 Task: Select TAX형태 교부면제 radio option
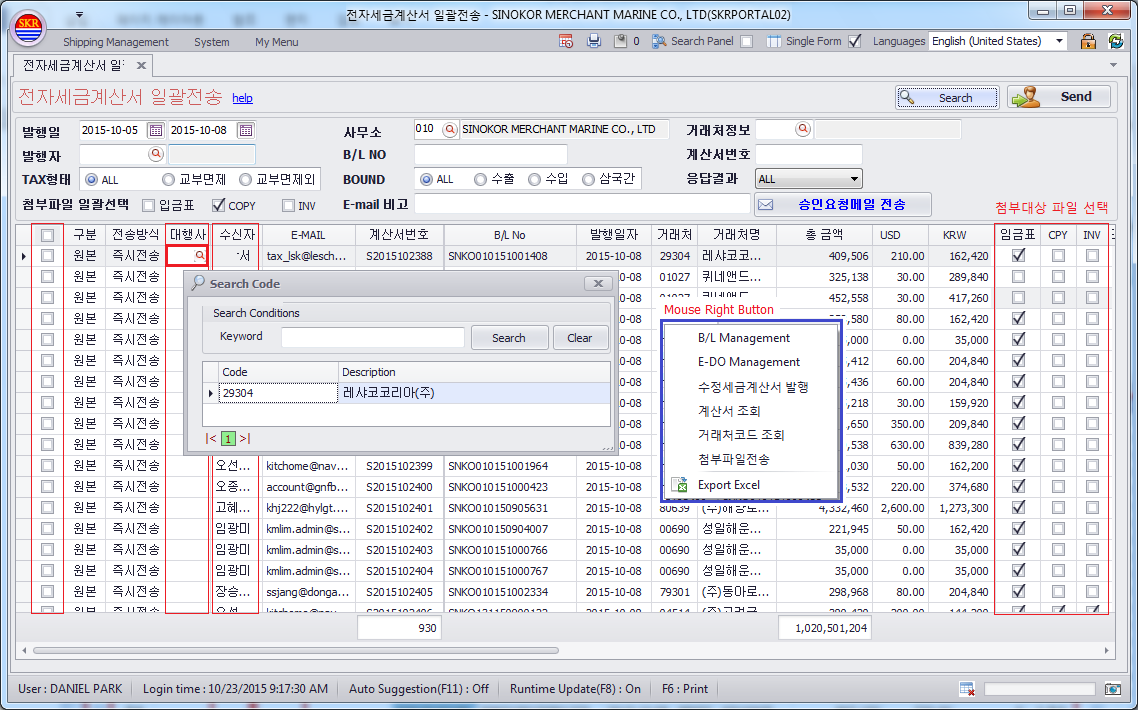click(168, 179)
